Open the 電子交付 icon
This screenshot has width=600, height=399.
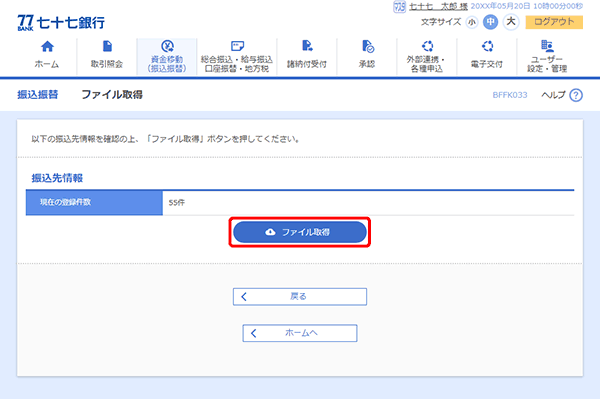[x=487, y=46]
